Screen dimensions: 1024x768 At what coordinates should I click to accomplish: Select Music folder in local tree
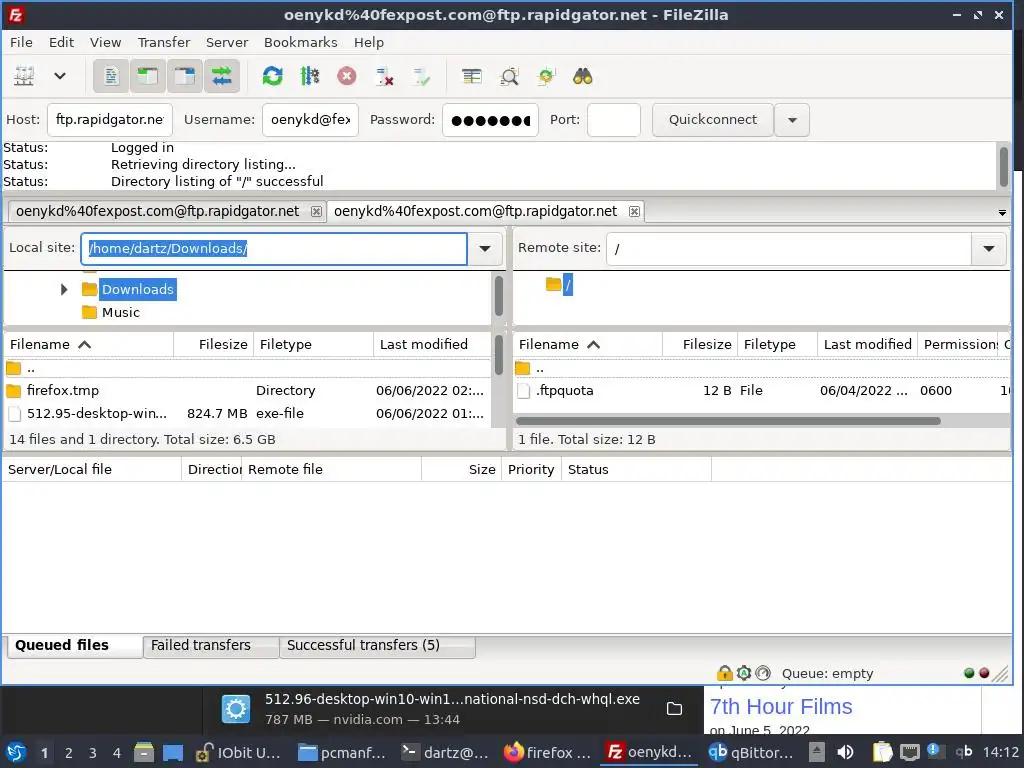[x=121, y=312]
